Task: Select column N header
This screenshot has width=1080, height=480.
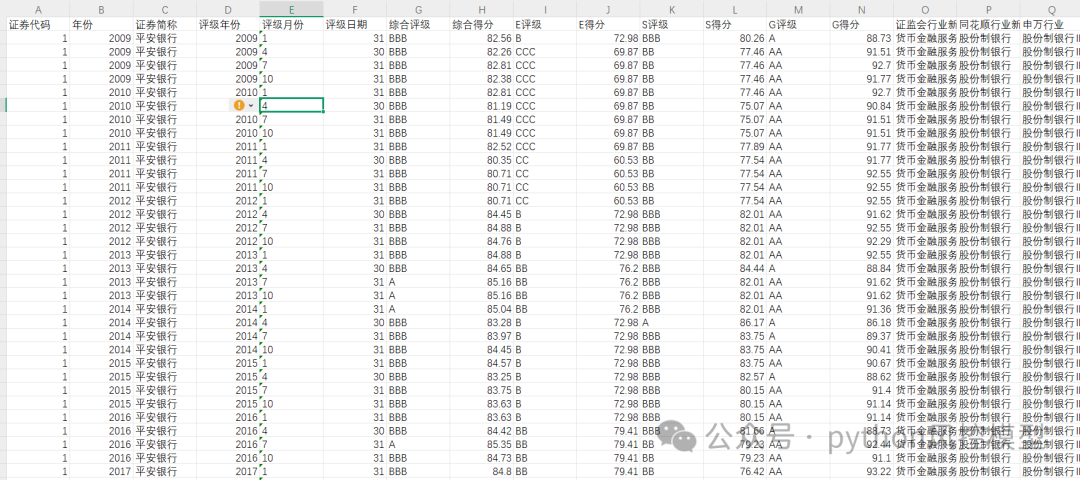Action: coord(862,10)
